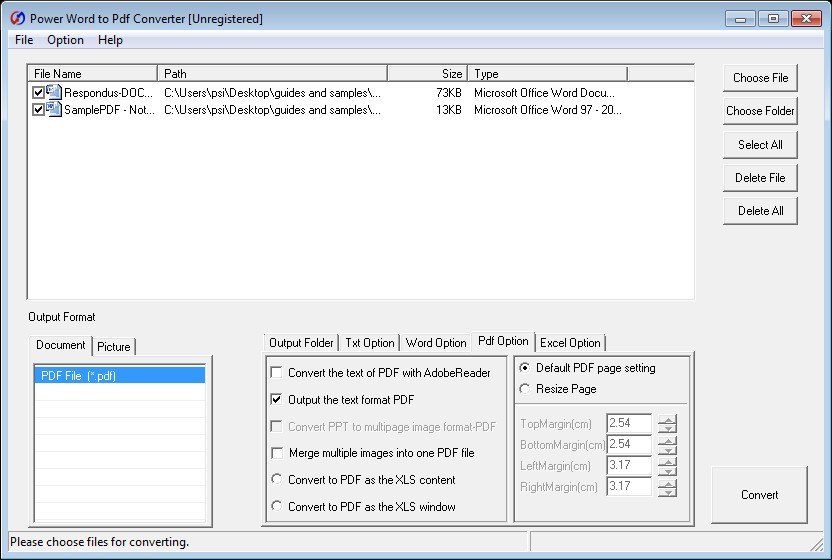Increase LeftMargin with the up arrow

[x=668, y=461]
